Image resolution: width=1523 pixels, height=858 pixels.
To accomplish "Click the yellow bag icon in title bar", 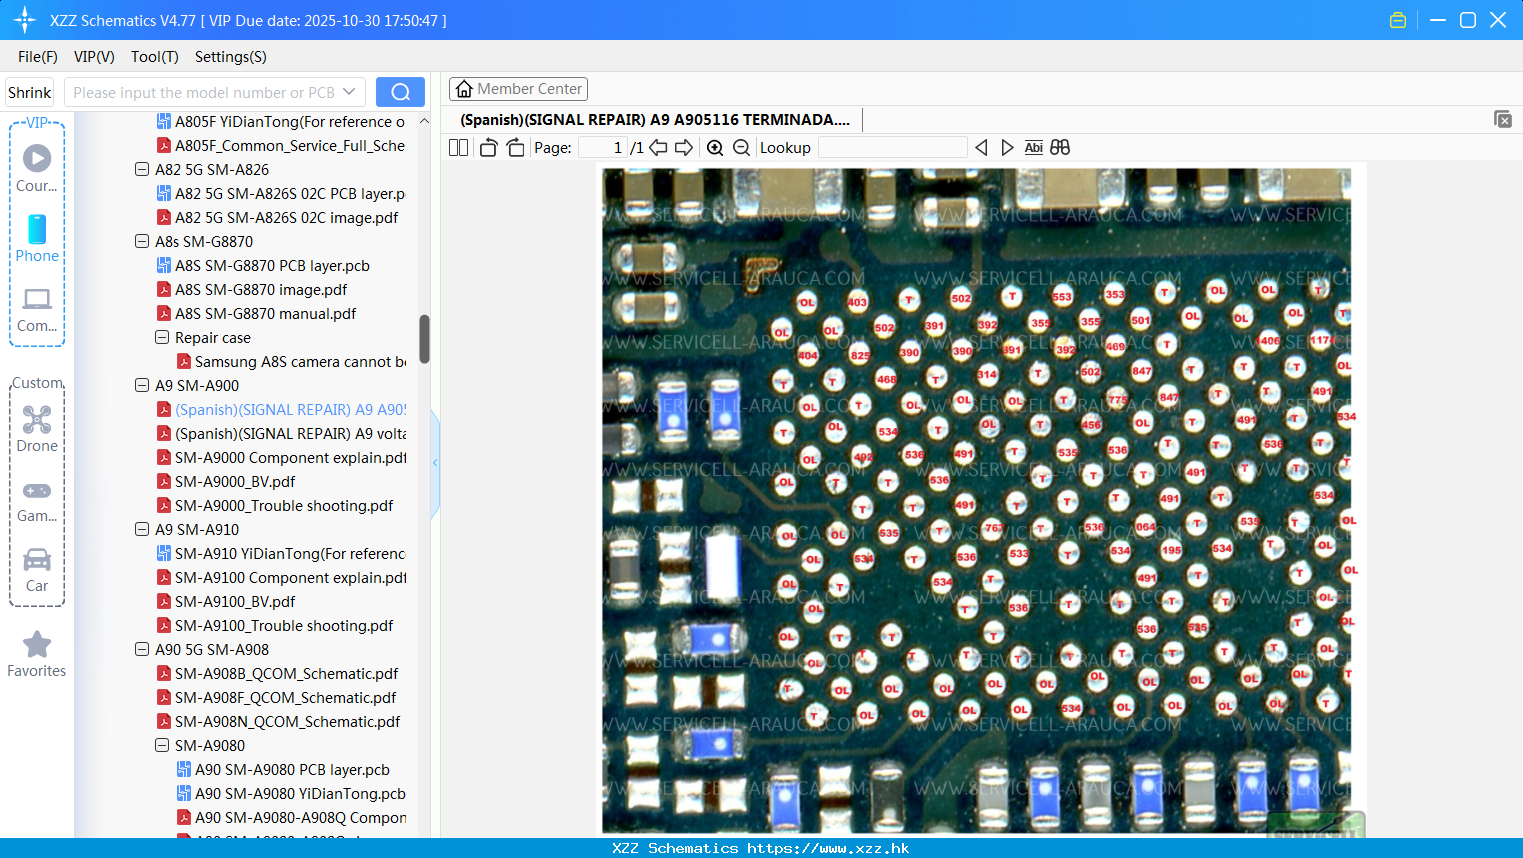I will coord(1398,20).
